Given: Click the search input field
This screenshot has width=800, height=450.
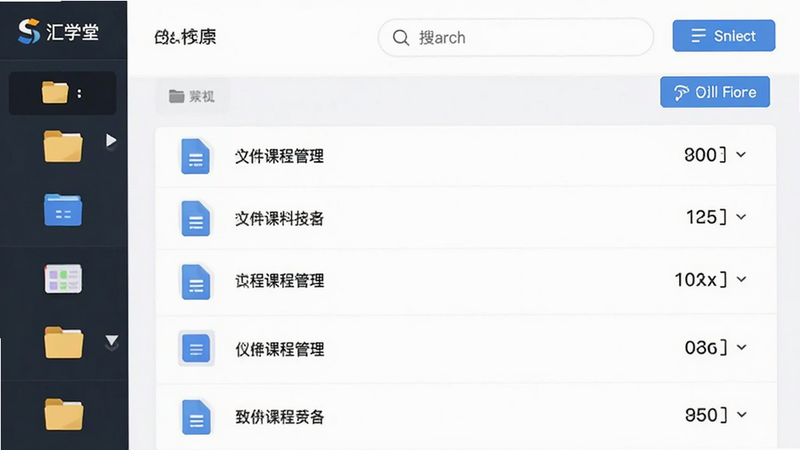Looking at the screenshot, I should (515, 37).
